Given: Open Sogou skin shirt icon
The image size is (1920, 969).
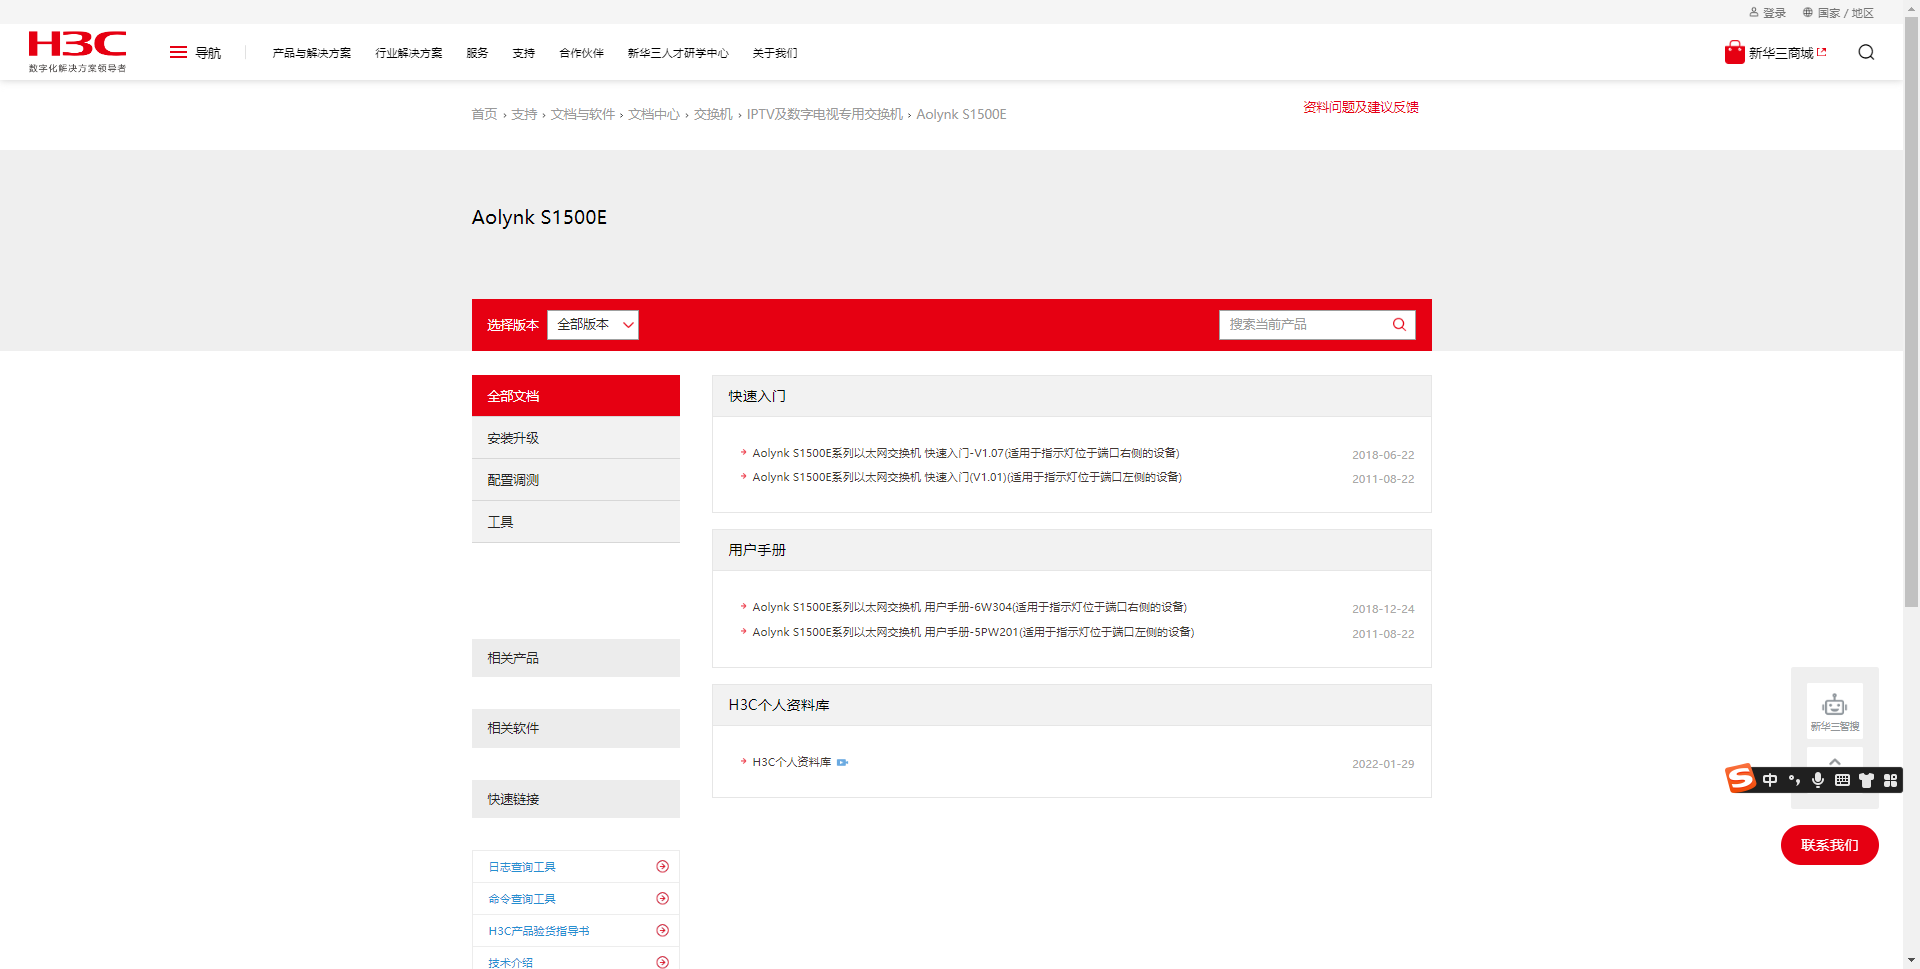Looking at the screenshot, I should [x=1866, y=780].
